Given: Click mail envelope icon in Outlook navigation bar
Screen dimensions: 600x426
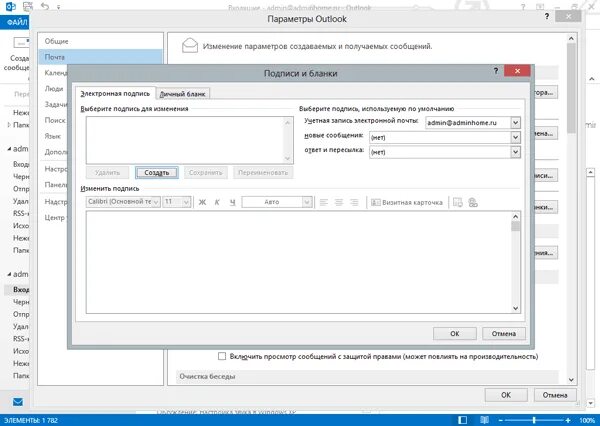Looking at the screenshot, I should [18, 402].
